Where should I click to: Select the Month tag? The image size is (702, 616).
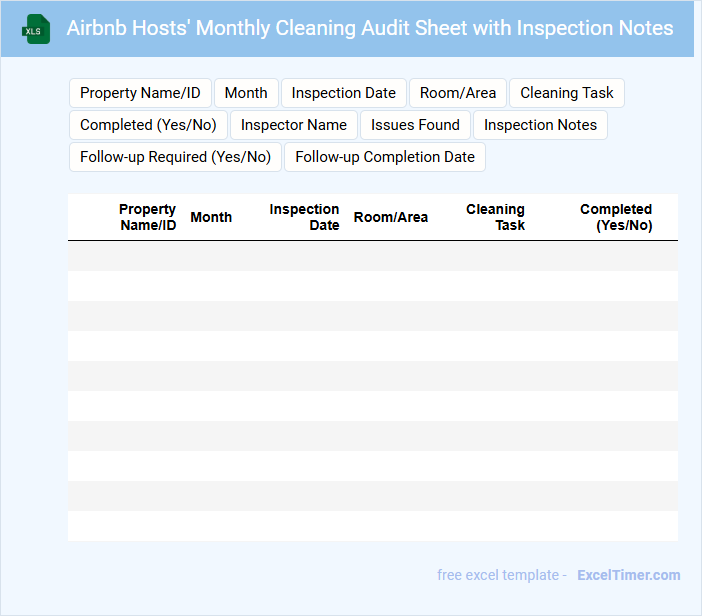(x=246, y=93)
